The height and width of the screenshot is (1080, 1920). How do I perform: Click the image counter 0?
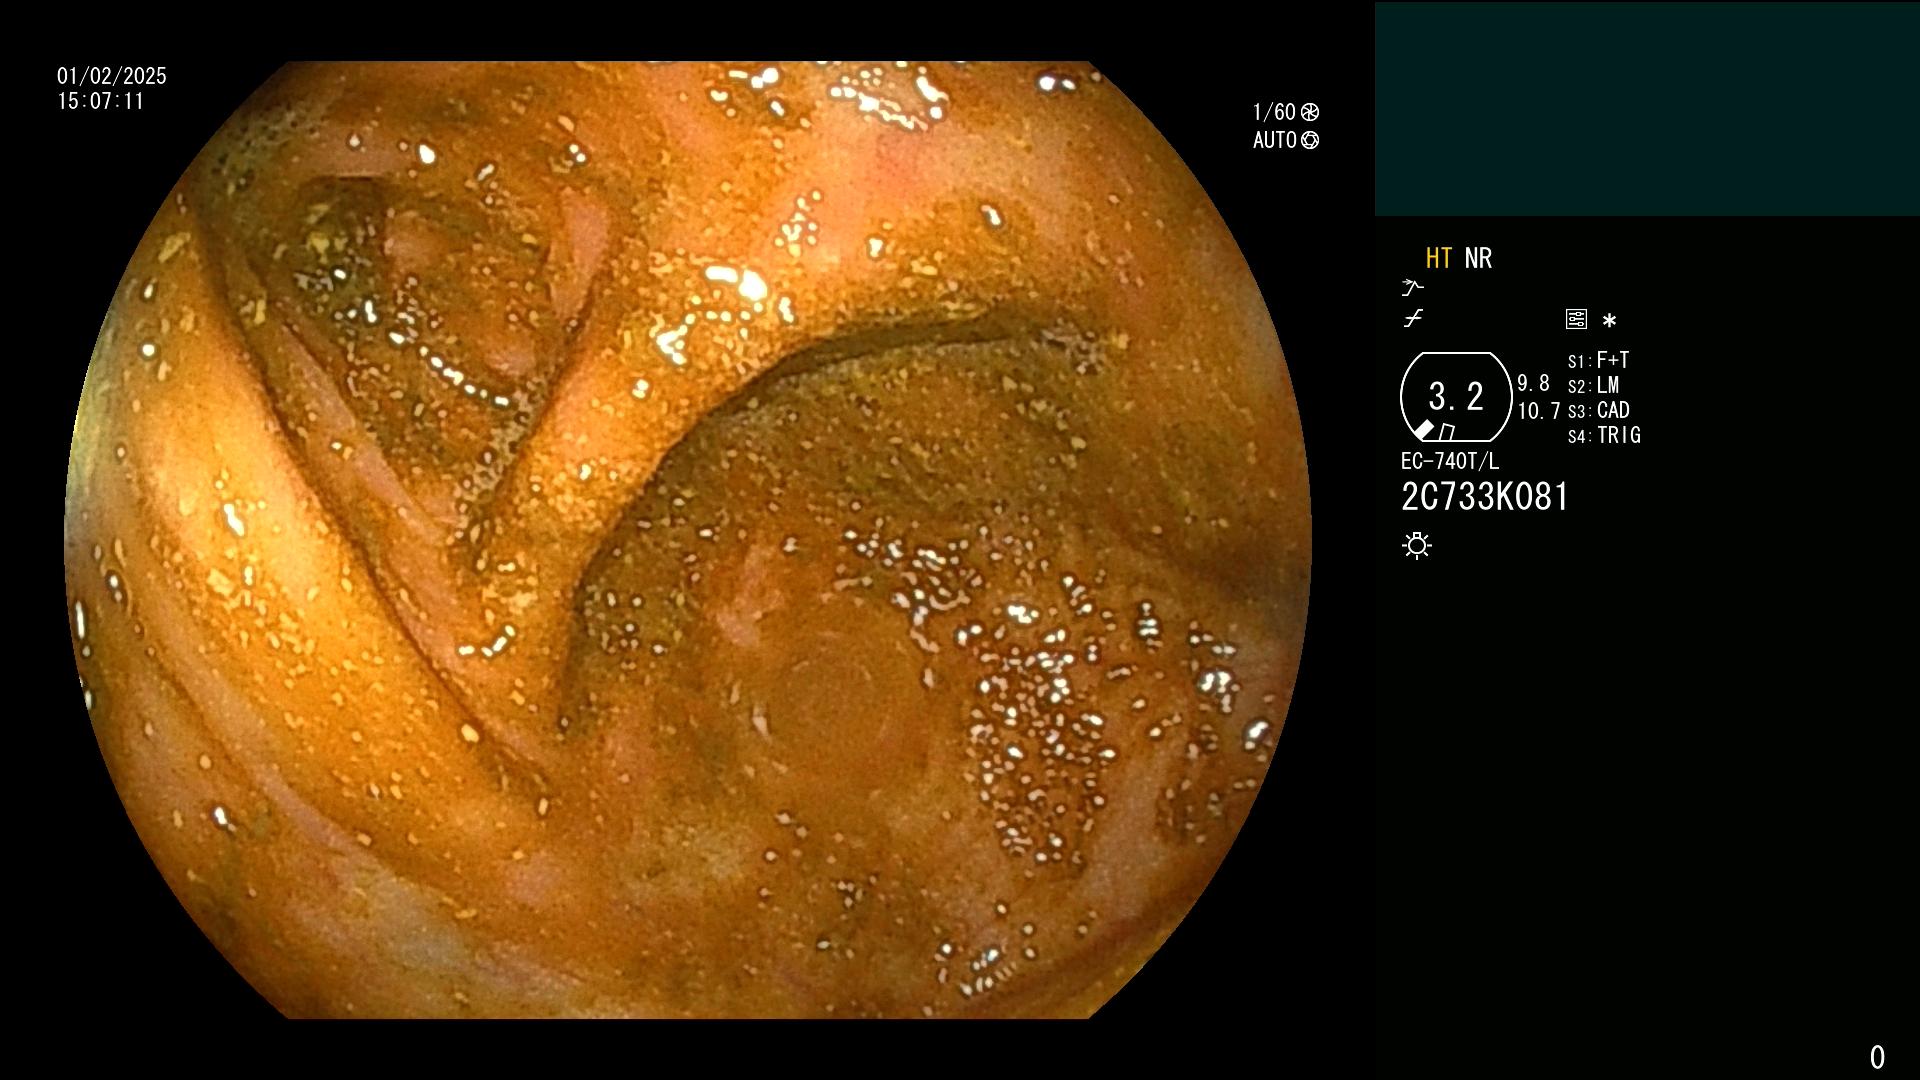click(x=1877, y=1057)
